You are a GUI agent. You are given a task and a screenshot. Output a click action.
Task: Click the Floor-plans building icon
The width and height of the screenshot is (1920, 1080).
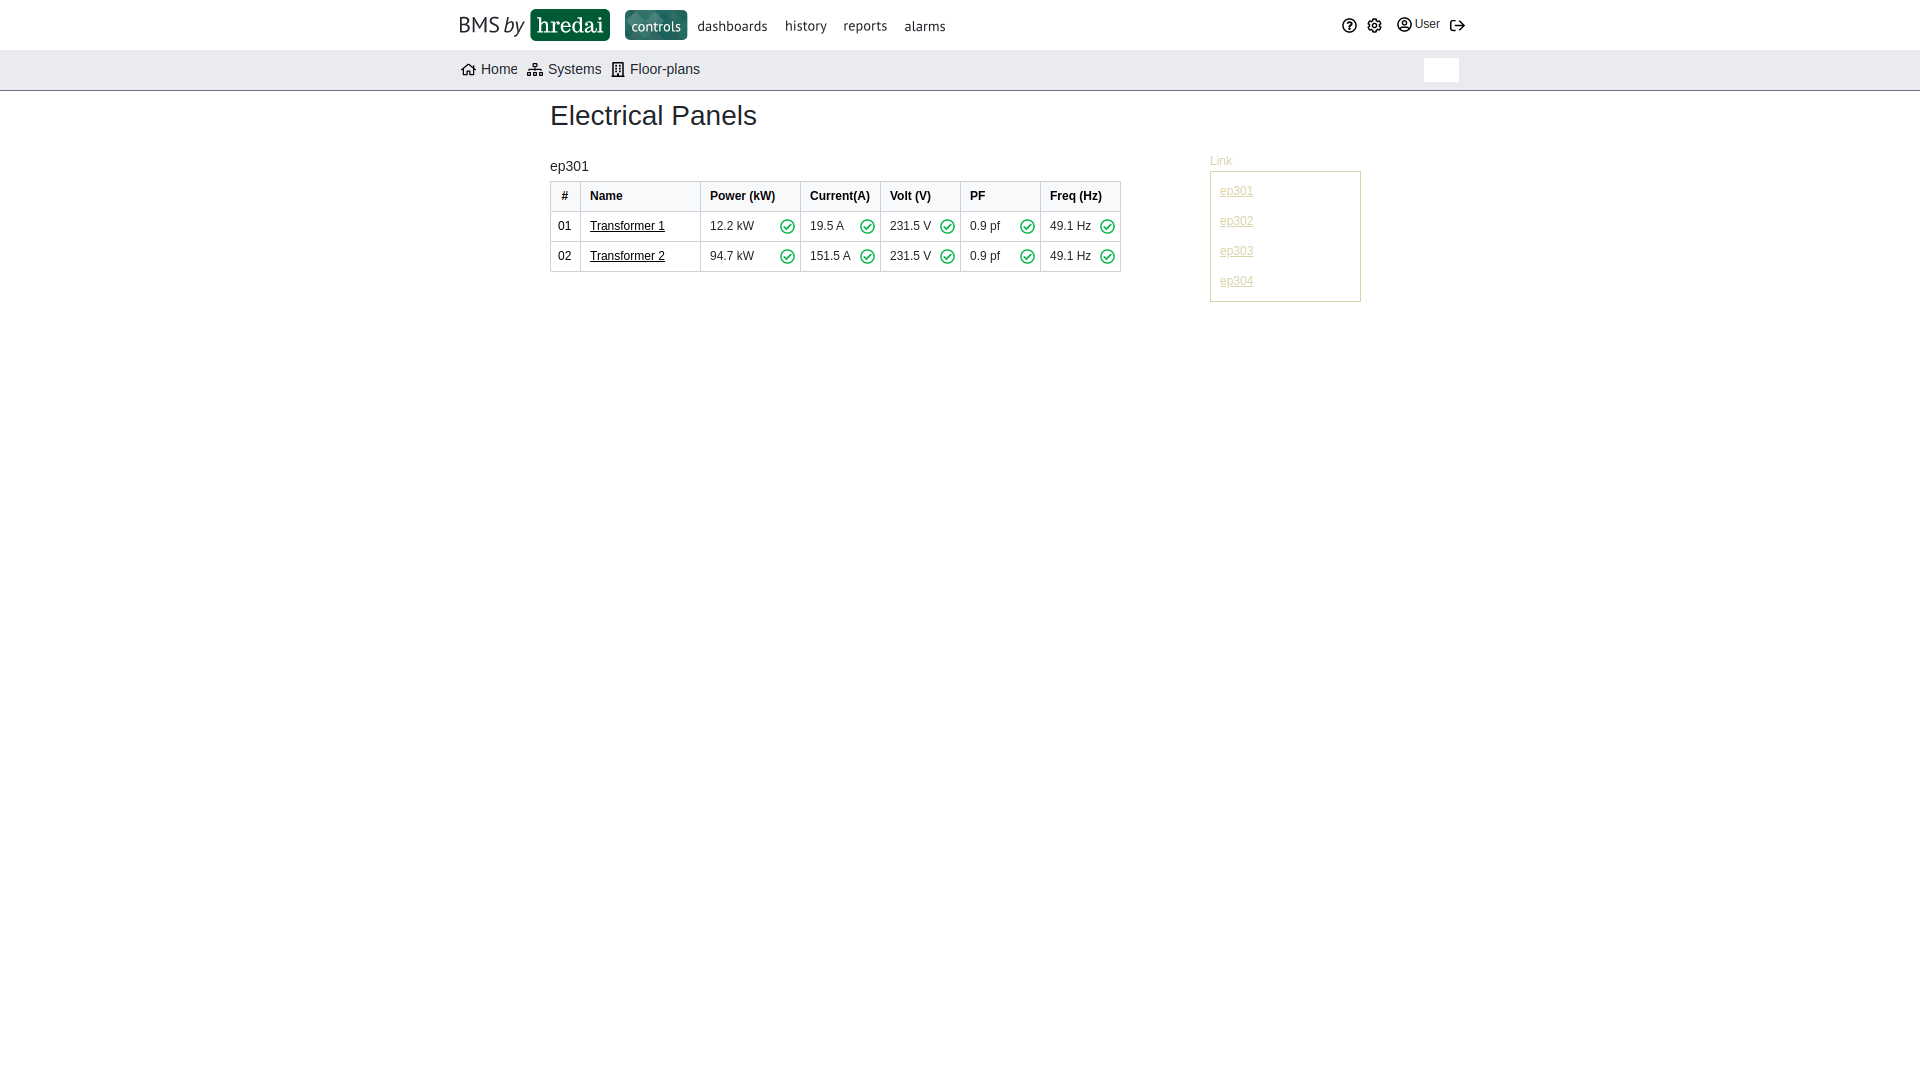coord(618,70)
